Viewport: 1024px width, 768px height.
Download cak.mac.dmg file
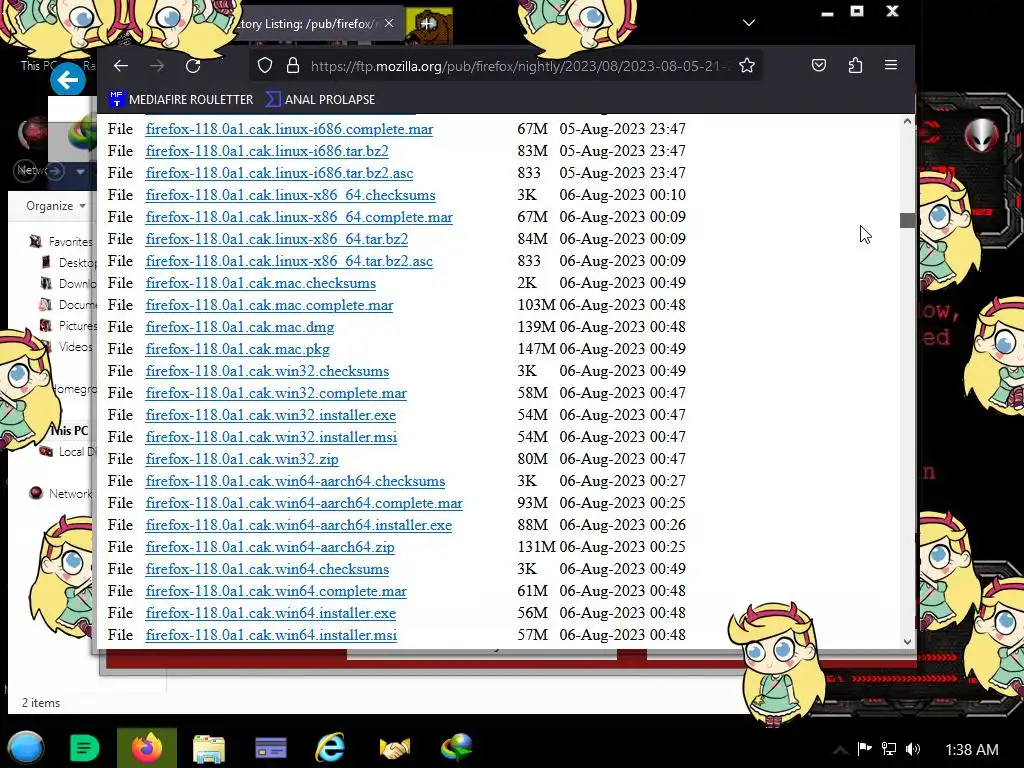[240, 327]
